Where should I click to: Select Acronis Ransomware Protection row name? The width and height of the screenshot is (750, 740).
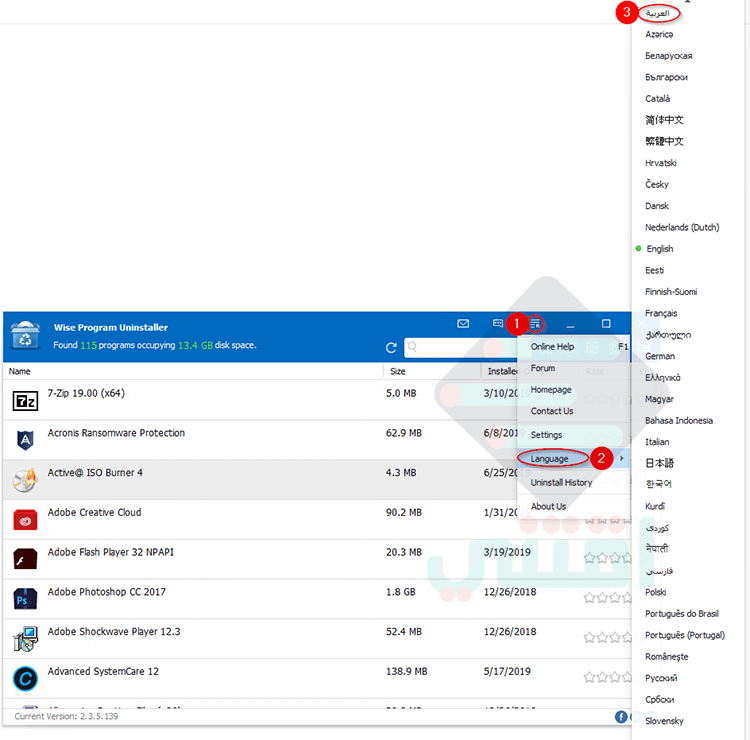116,433
